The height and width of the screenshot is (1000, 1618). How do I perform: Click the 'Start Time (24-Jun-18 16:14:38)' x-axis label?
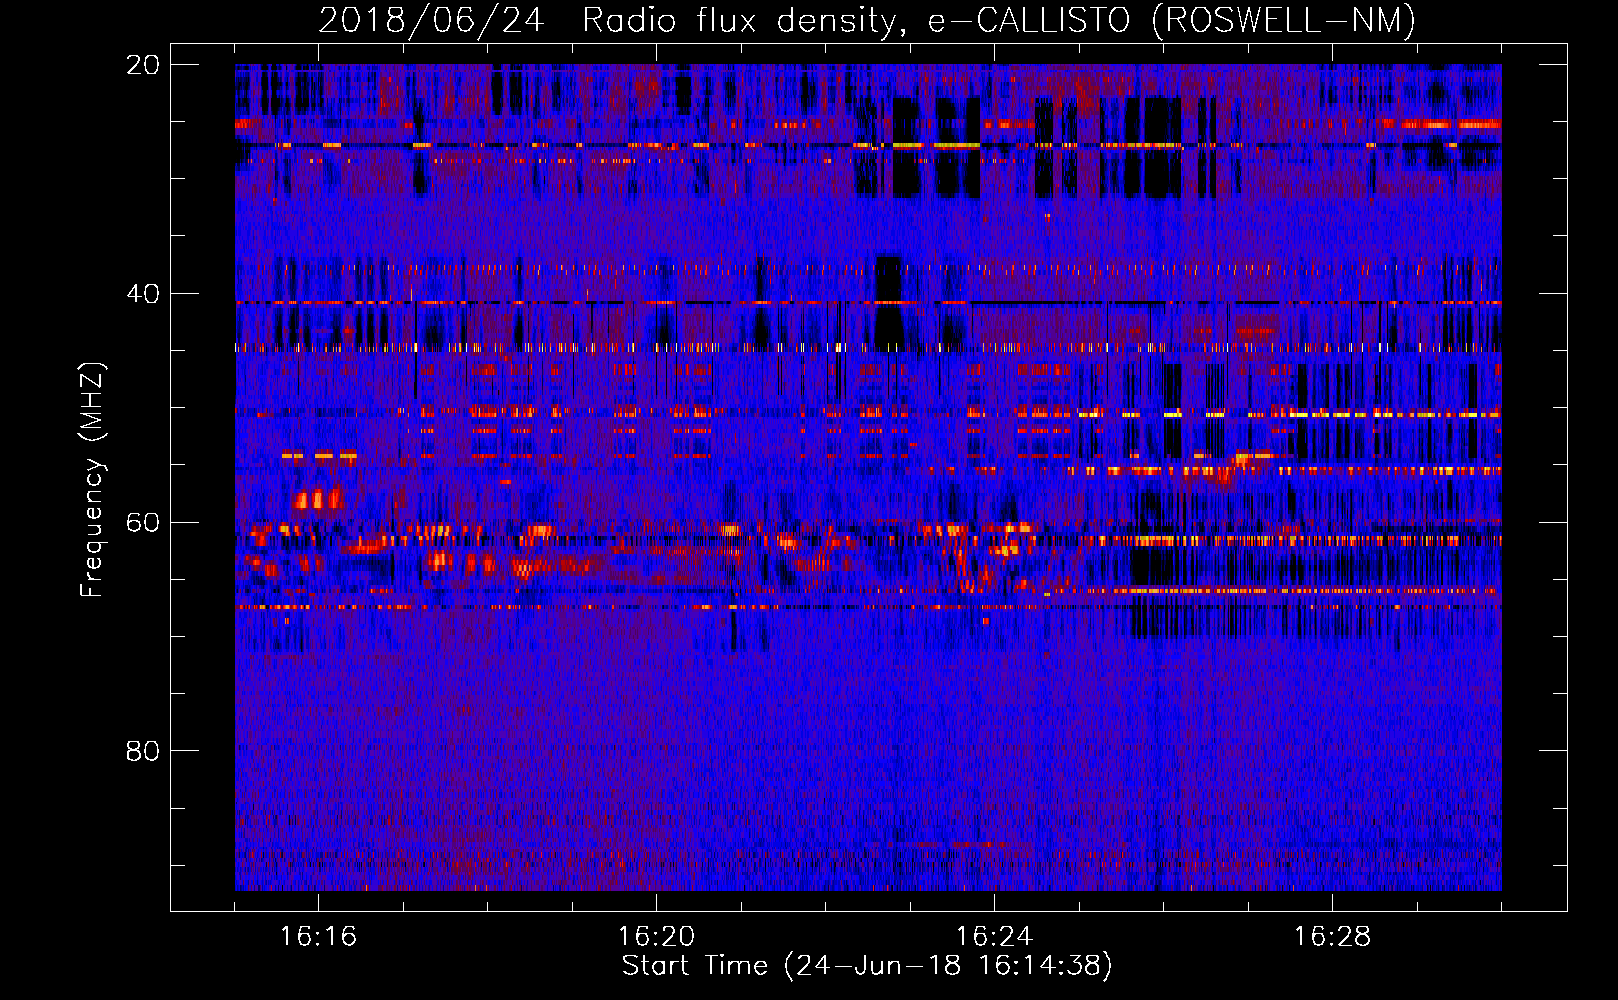pos(867,966)
